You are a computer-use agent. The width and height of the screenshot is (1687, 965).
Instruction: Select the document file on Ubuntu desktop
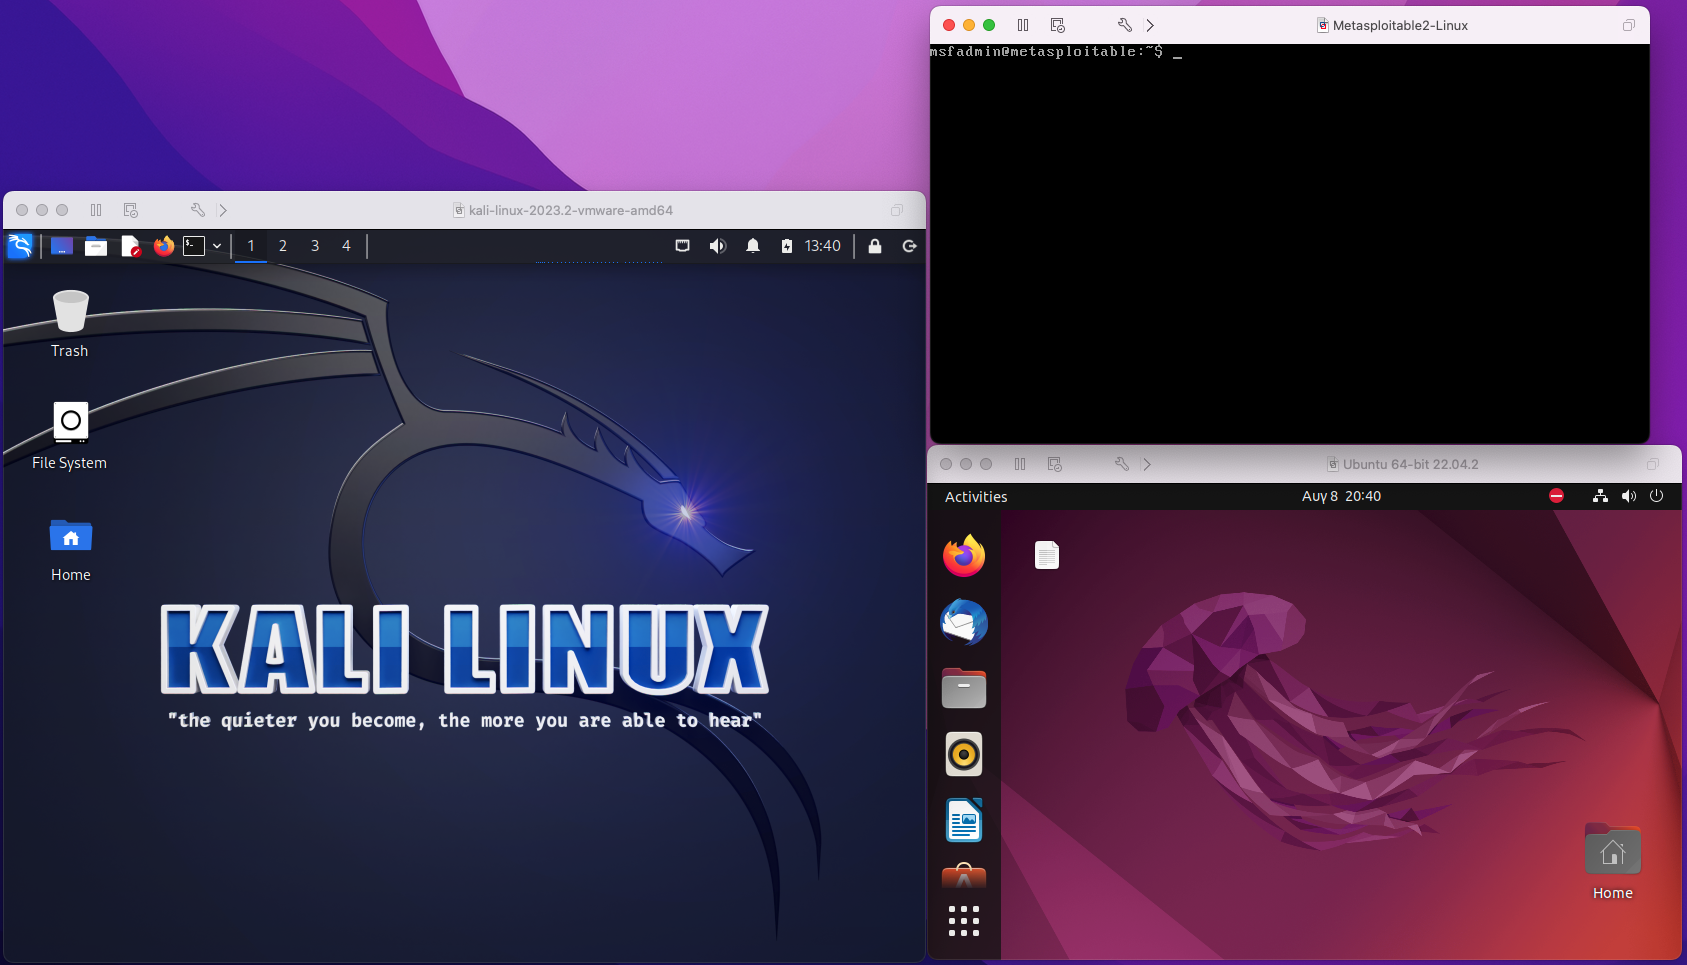click(1047, 555)
